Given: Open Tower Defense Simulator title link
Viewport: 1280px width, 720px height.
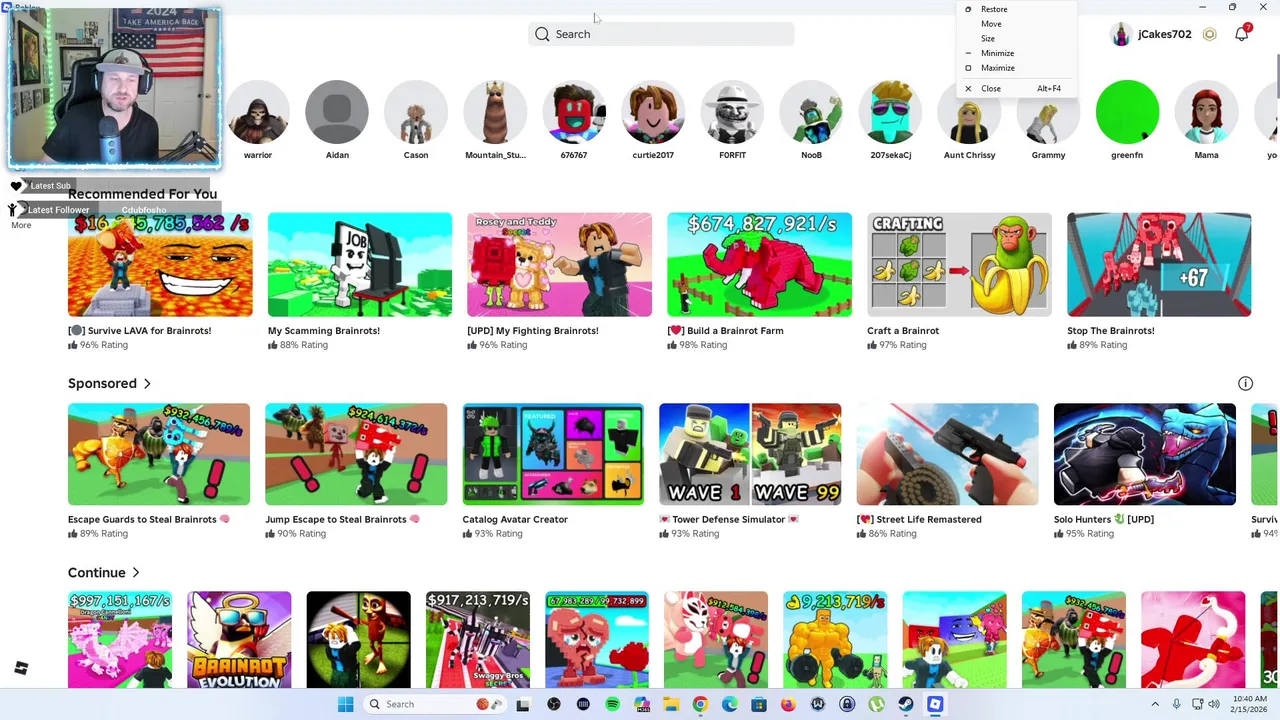Looking at the screenshot, I should (x=729, y=520).
